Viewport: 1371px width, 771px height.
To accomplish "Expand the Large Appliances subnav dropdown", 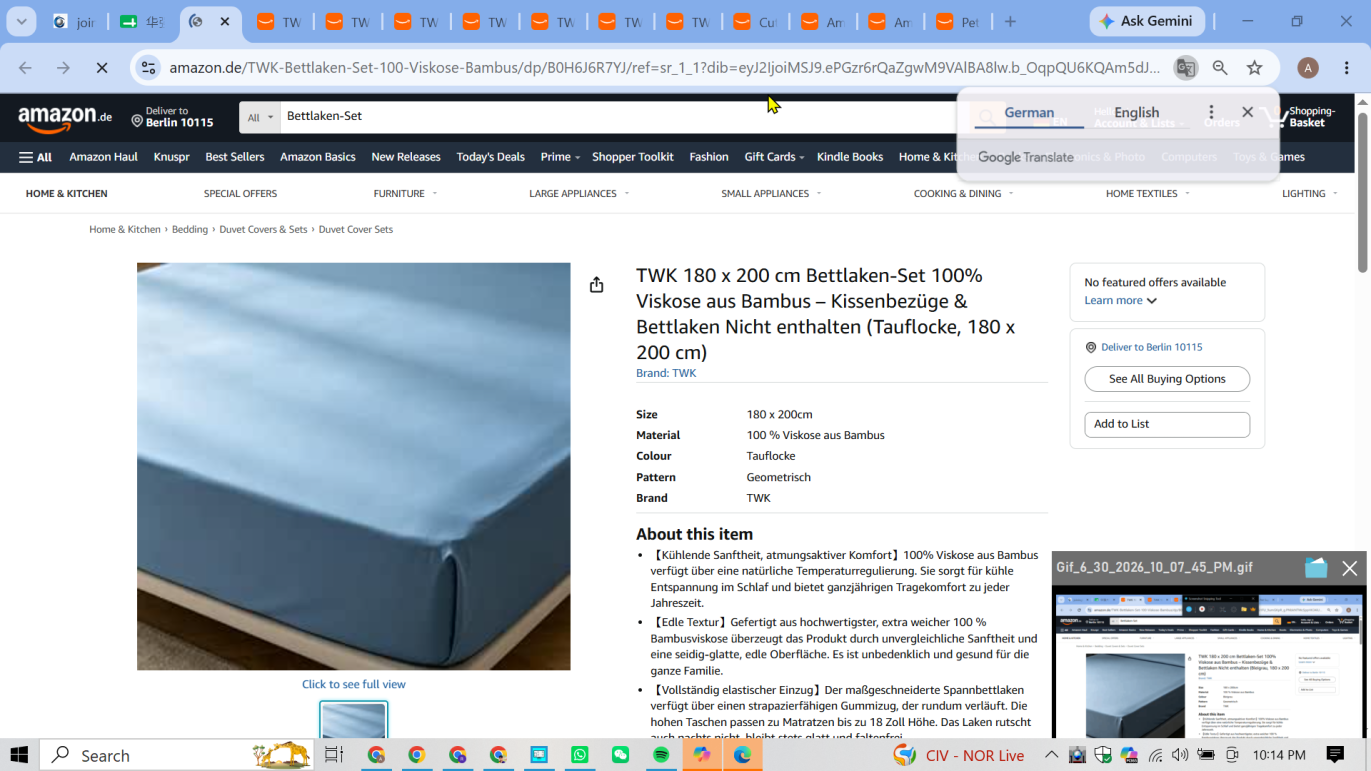I will tap(579, 194).
